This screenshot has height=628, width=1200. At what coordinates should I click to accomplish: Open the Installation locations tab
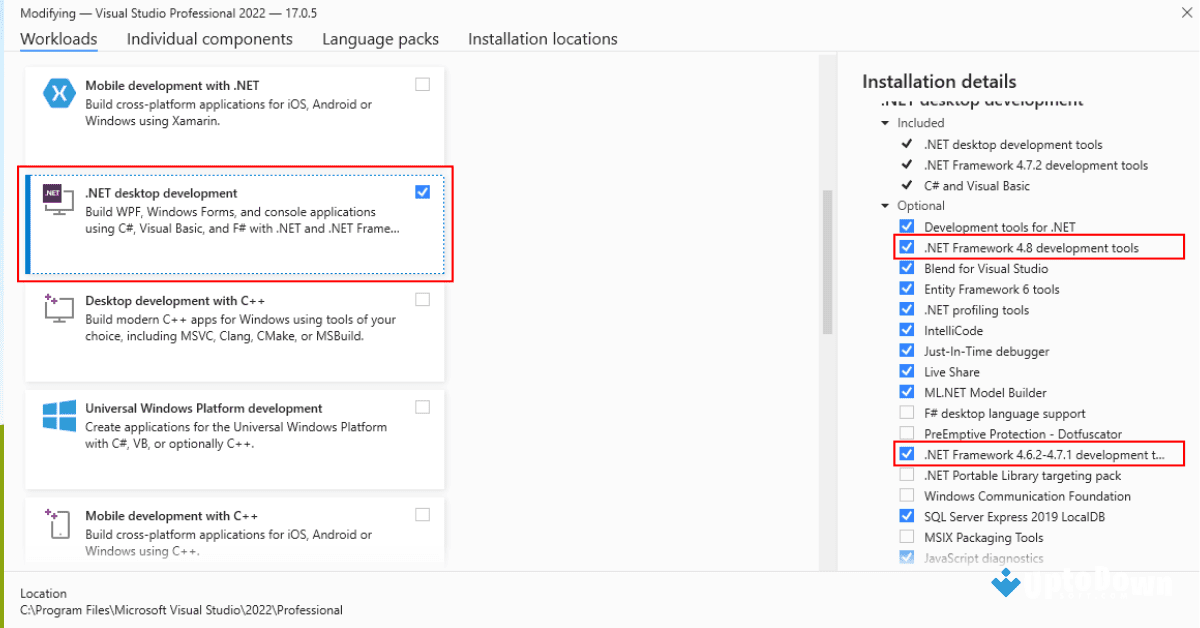[x=542, y=39]
